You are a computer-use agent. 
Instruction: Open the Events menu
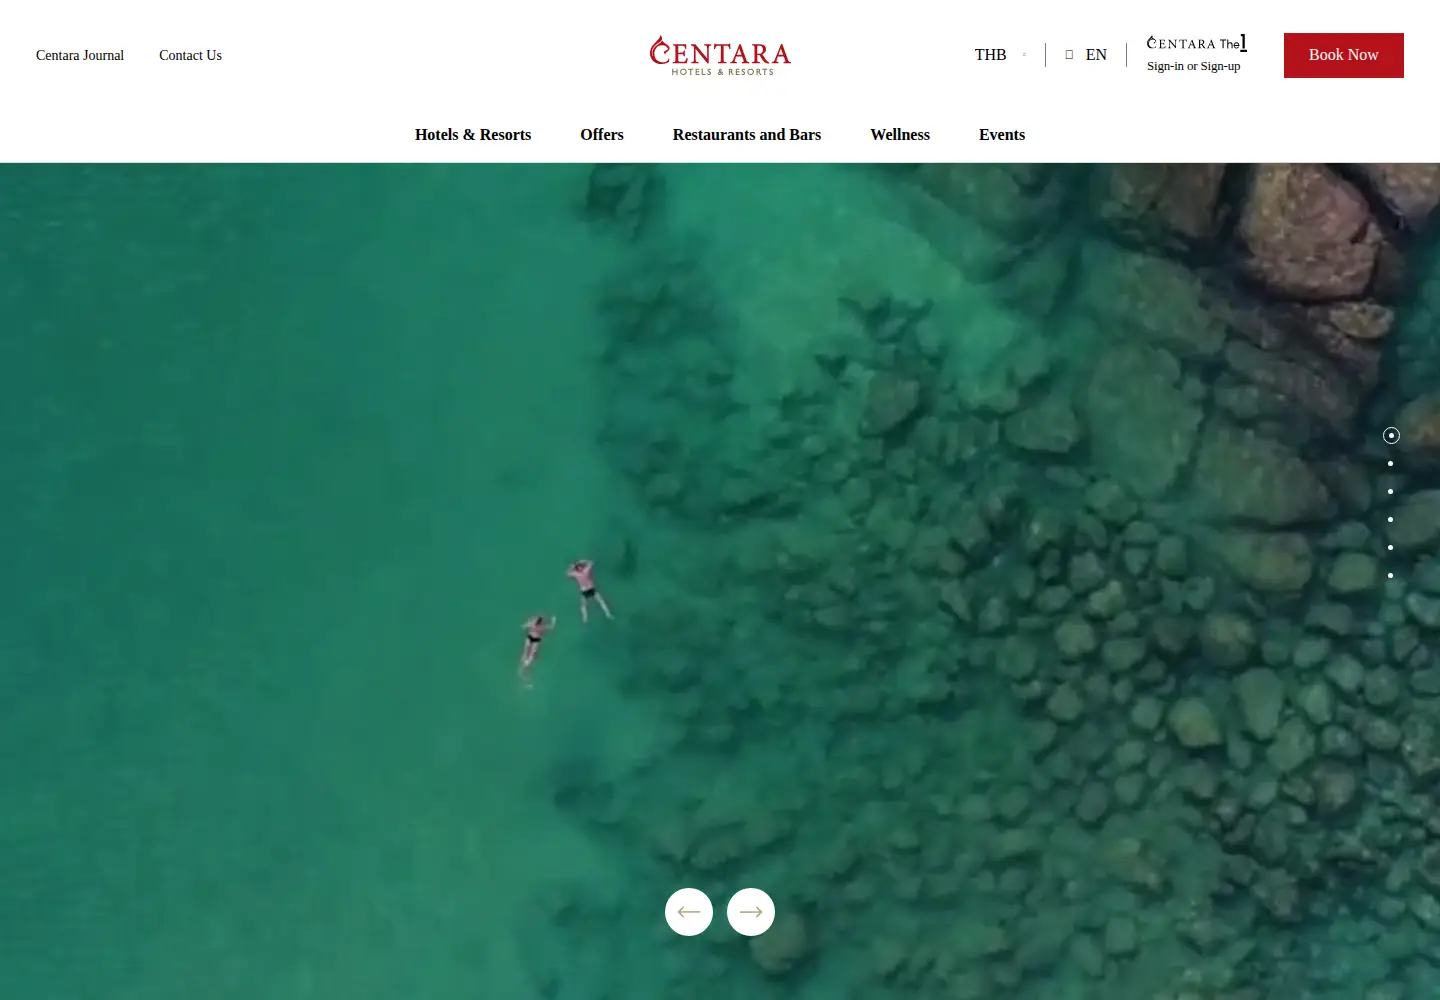coord(1002,134)
